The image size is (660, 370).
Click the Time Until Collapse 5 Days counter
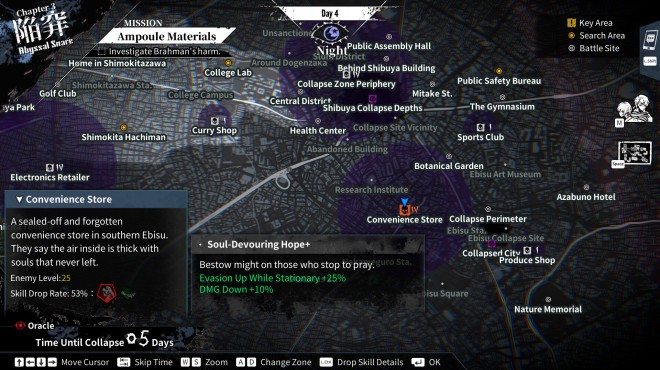point(104,340)
